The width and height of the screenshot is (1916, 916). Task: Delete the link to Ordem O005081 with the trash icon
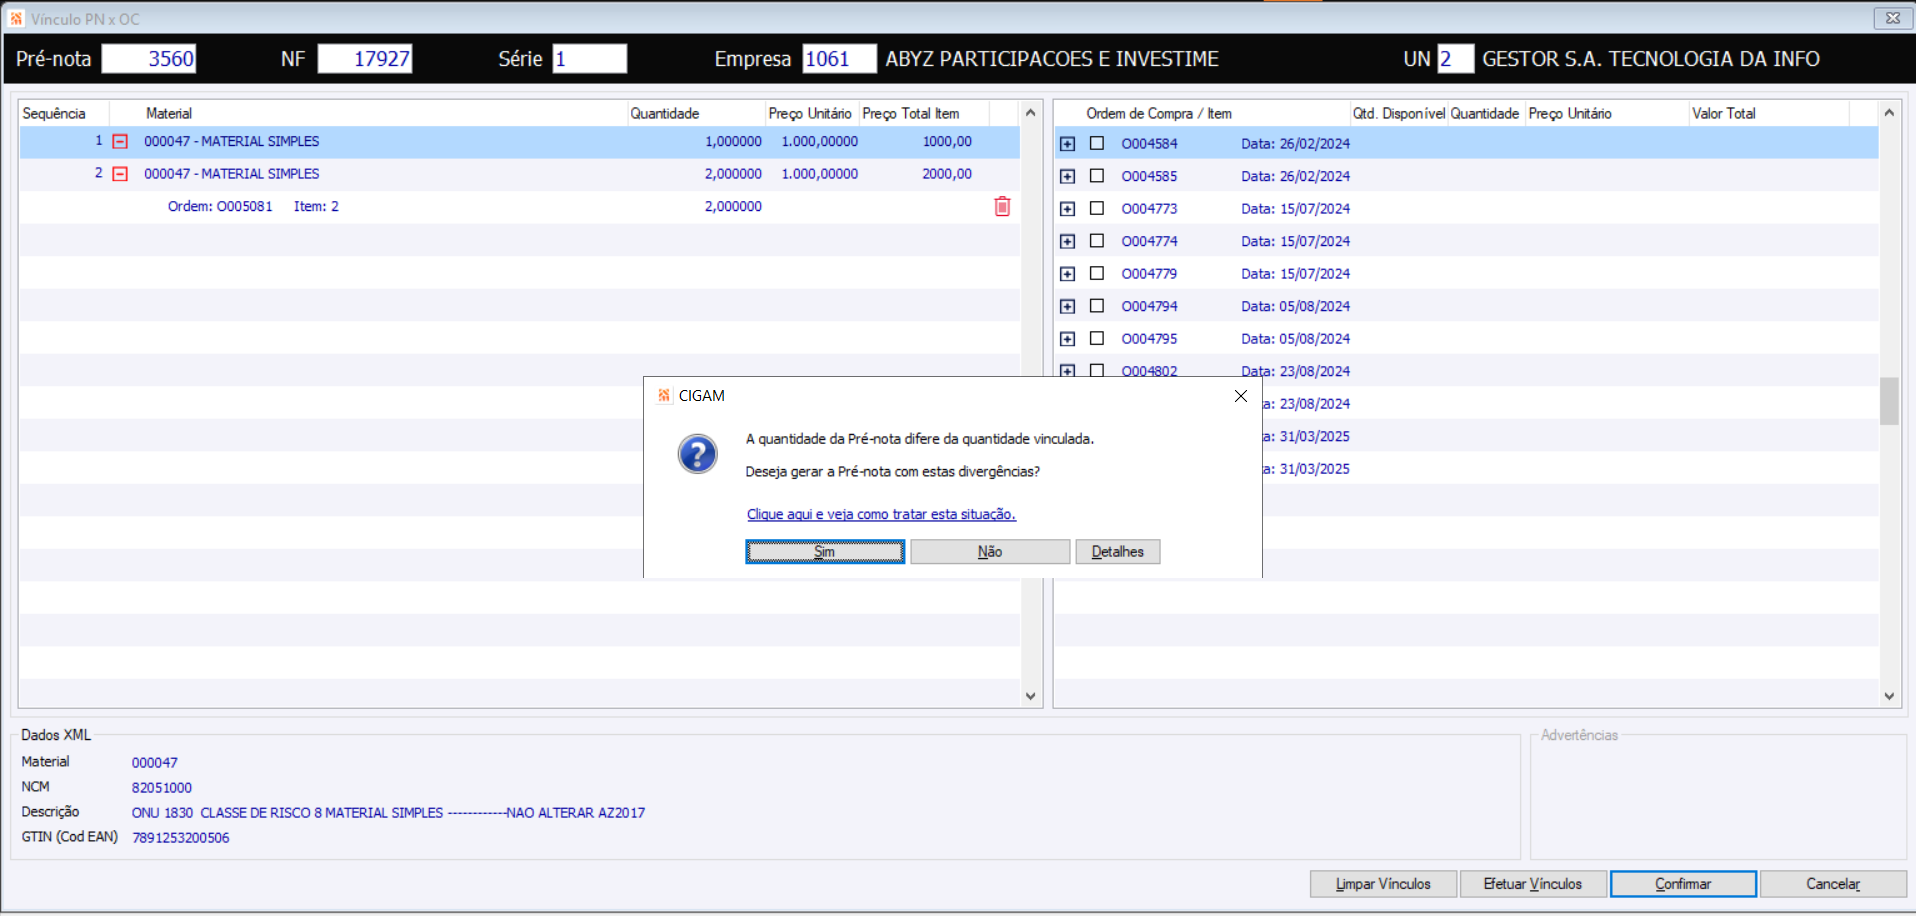click(x=1002, y=206)
